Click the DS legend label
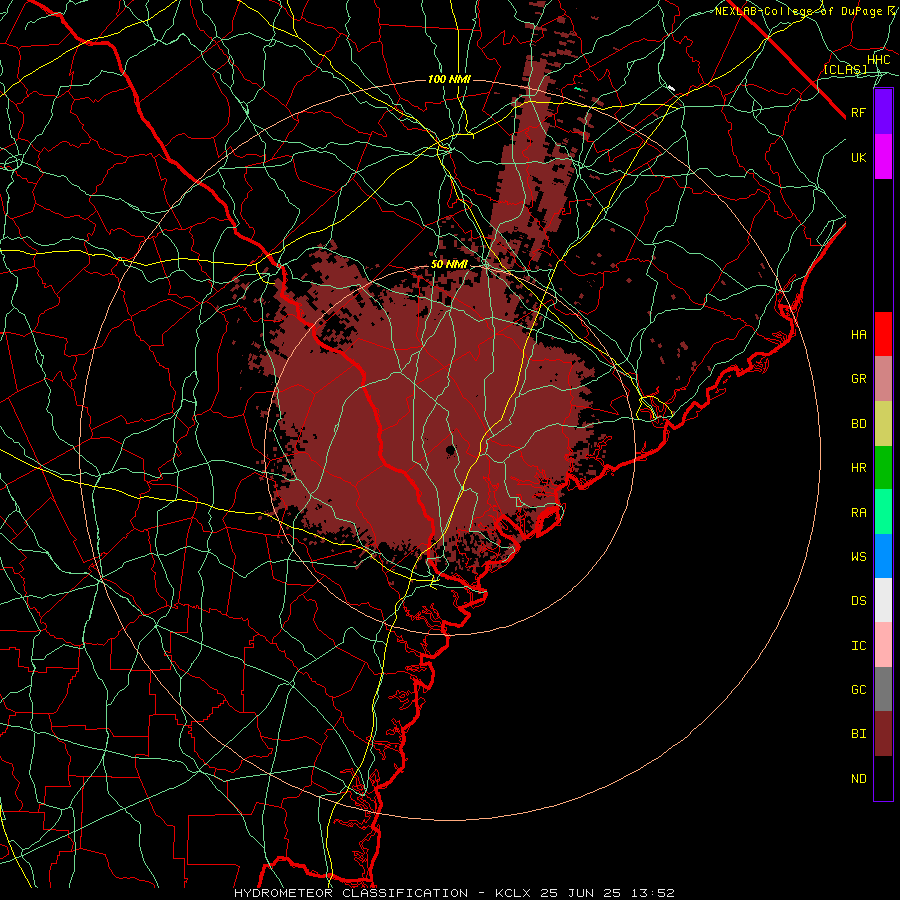Screen dimensions: 900x900 click(858, 601)
